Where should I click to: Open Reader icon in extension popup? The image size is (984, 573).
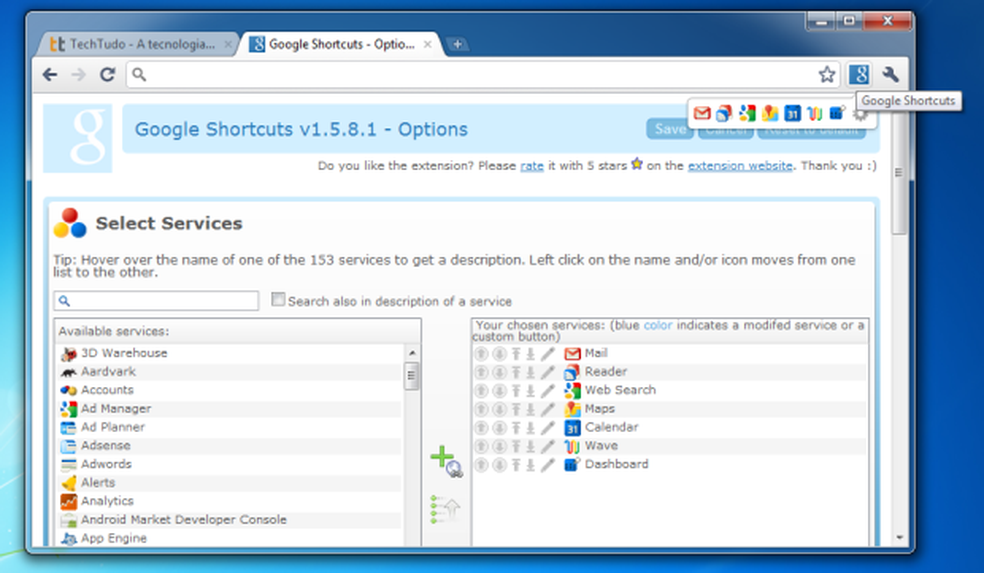point(724,114)
